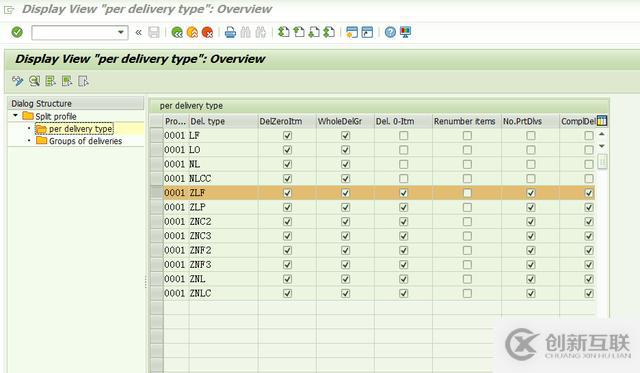This screenshot has height=373, width=640.
Task: Click the Generate Shortcut icon
Action: coord(367,32)
